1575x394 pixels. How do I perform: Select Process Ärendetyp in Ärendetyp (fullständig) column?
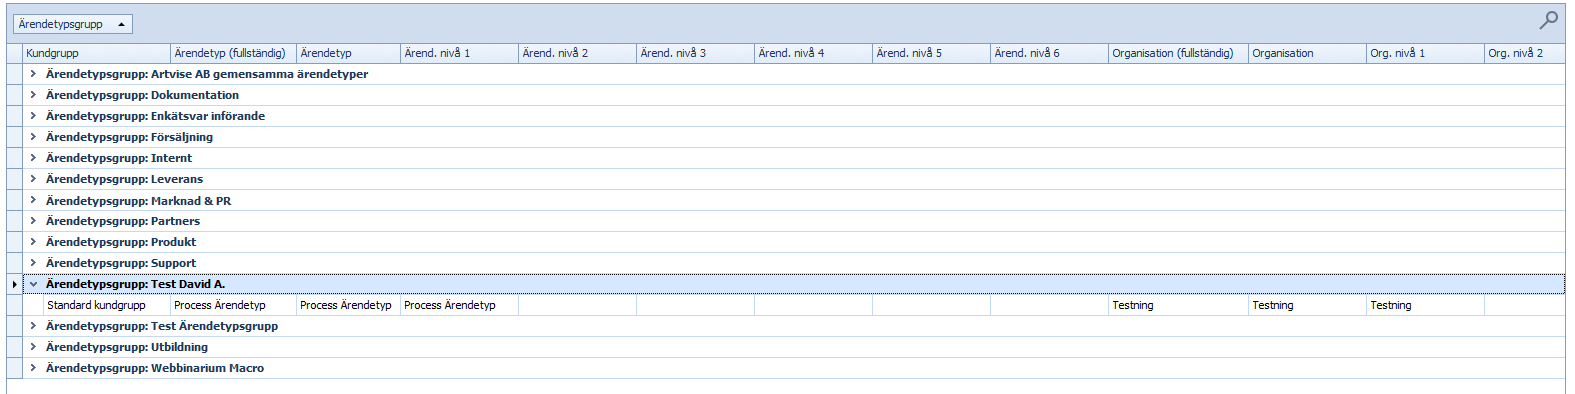(234, 305)
